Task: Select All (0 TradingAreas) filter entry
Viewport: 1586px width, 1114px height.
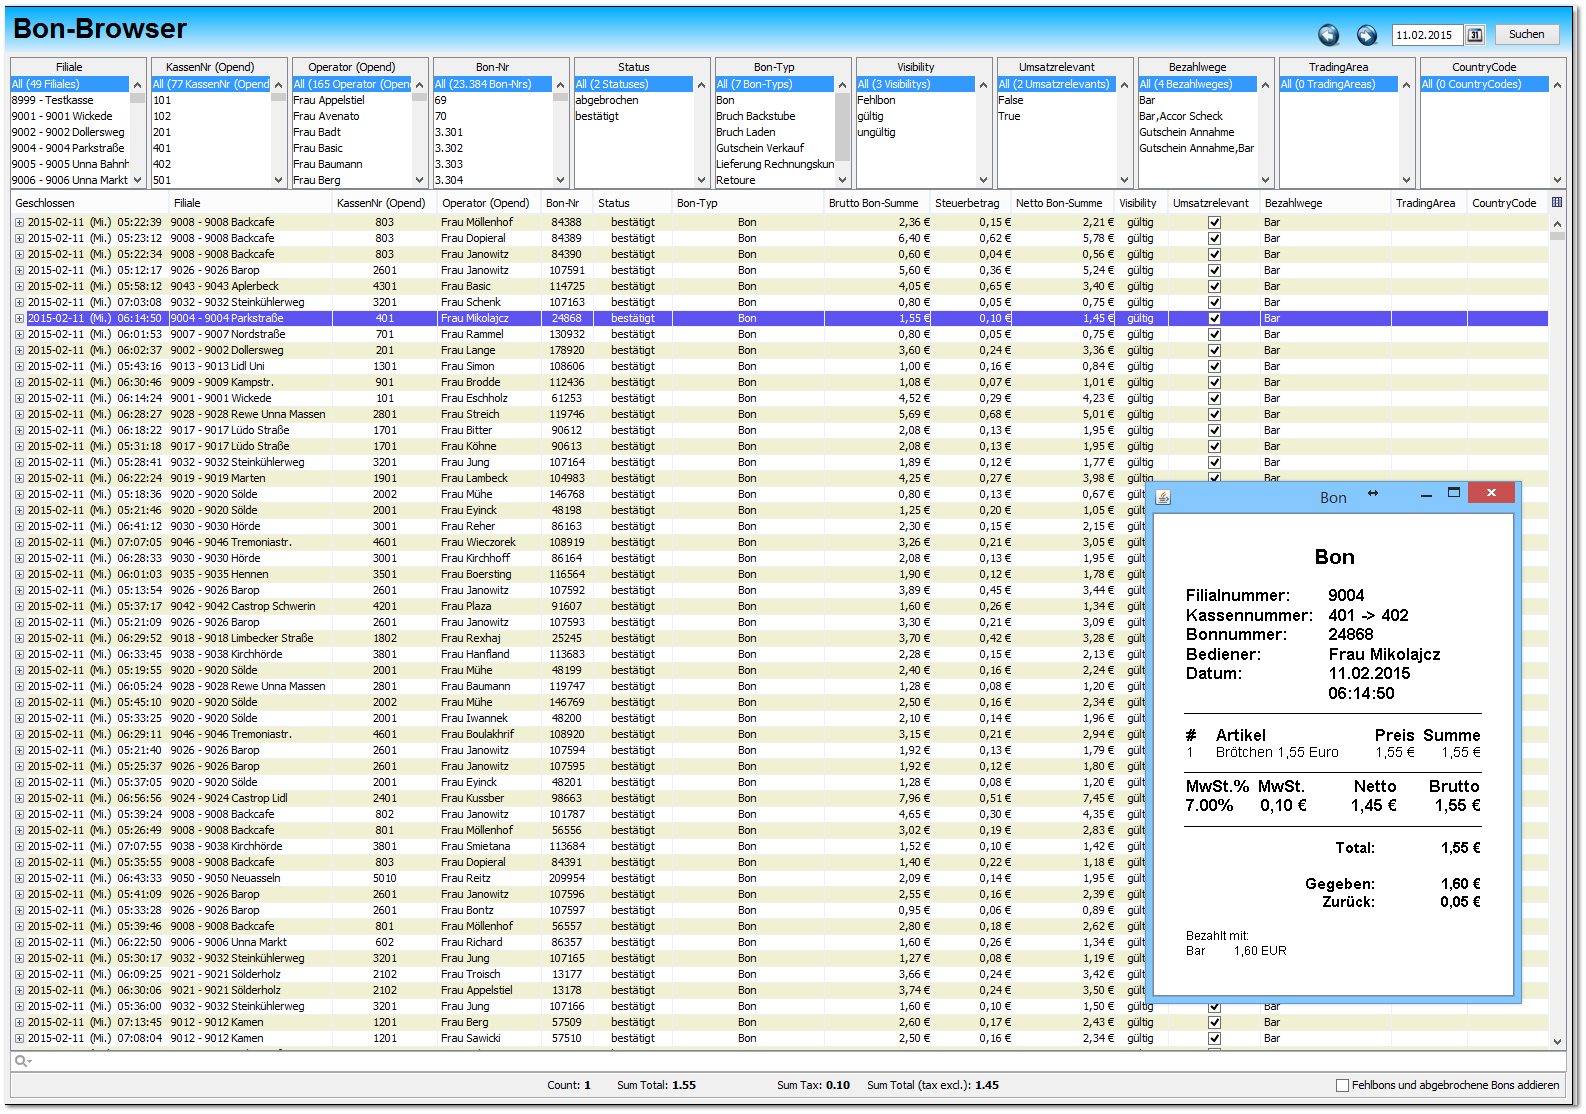Action: pos(1338,84)
